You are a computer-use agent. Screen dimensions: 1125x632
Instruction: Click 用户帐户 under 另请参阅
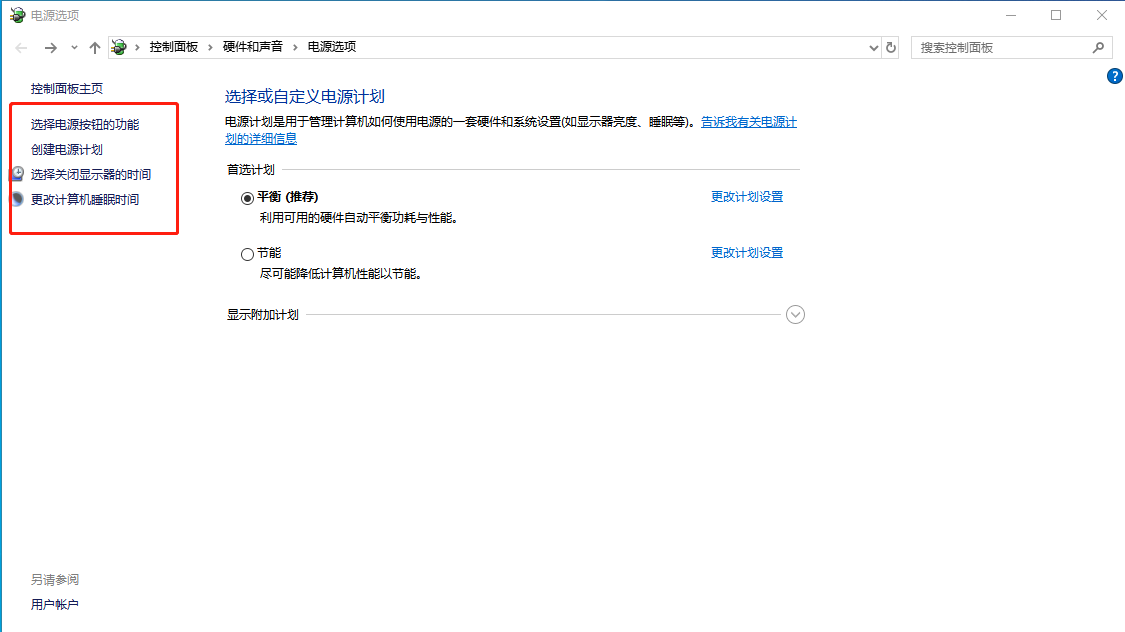click(54, 604)
